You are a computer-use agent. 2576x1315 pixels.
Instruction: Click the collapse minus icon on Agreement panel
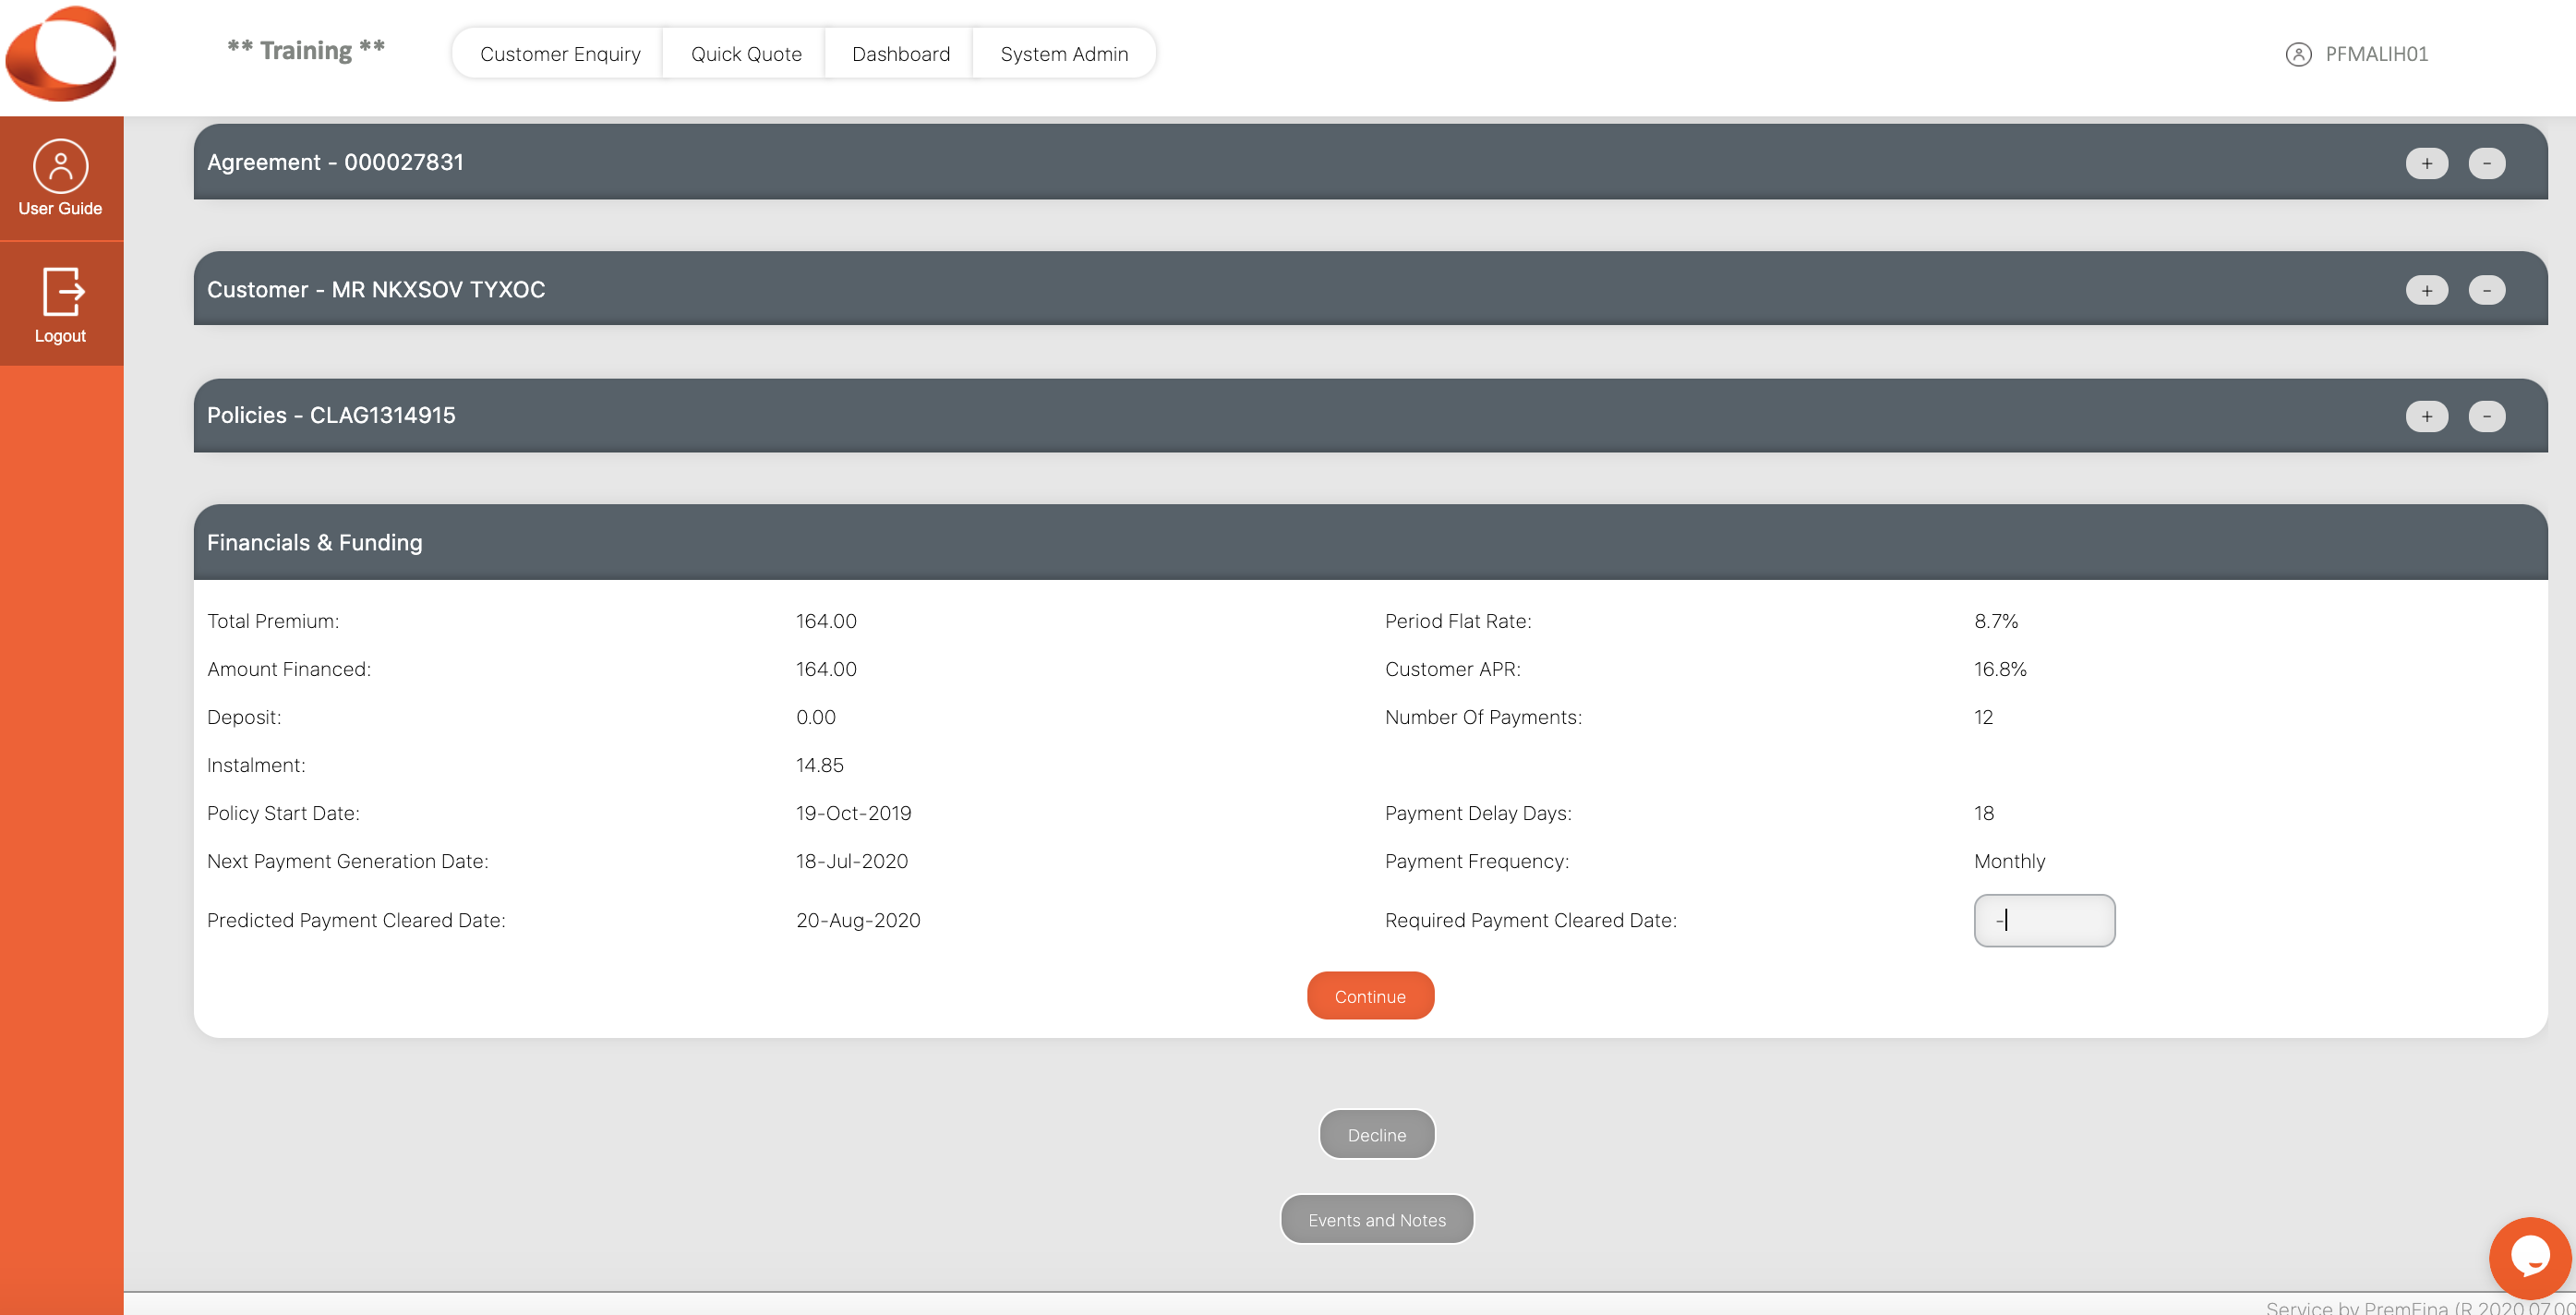(x=2487, y=161)
